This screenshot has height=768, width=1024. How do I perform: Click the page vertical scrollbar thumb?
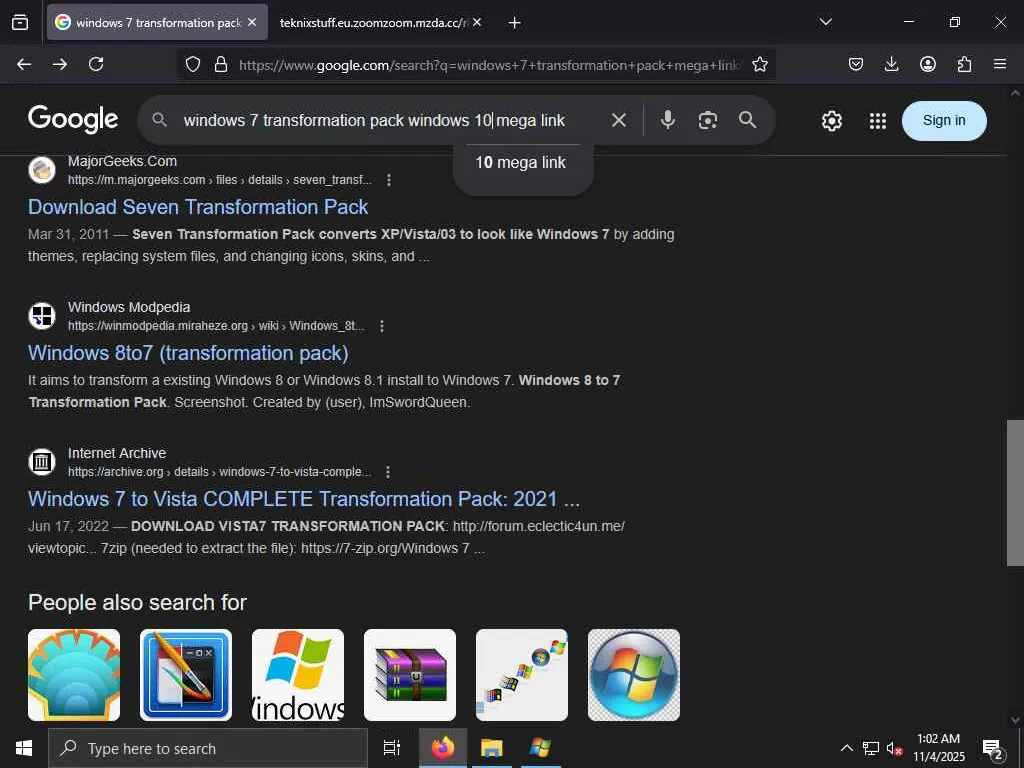click(1015, 492)
